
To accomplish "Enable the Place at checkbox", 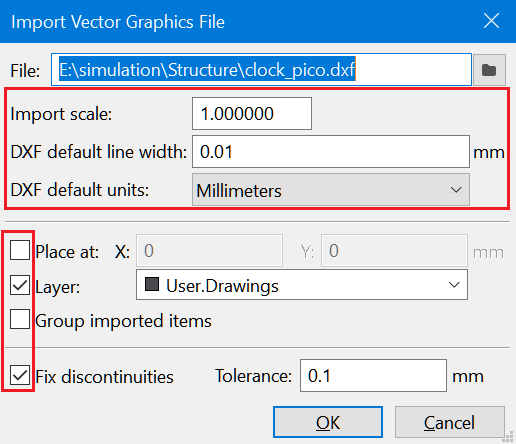I will coord(20,250).
